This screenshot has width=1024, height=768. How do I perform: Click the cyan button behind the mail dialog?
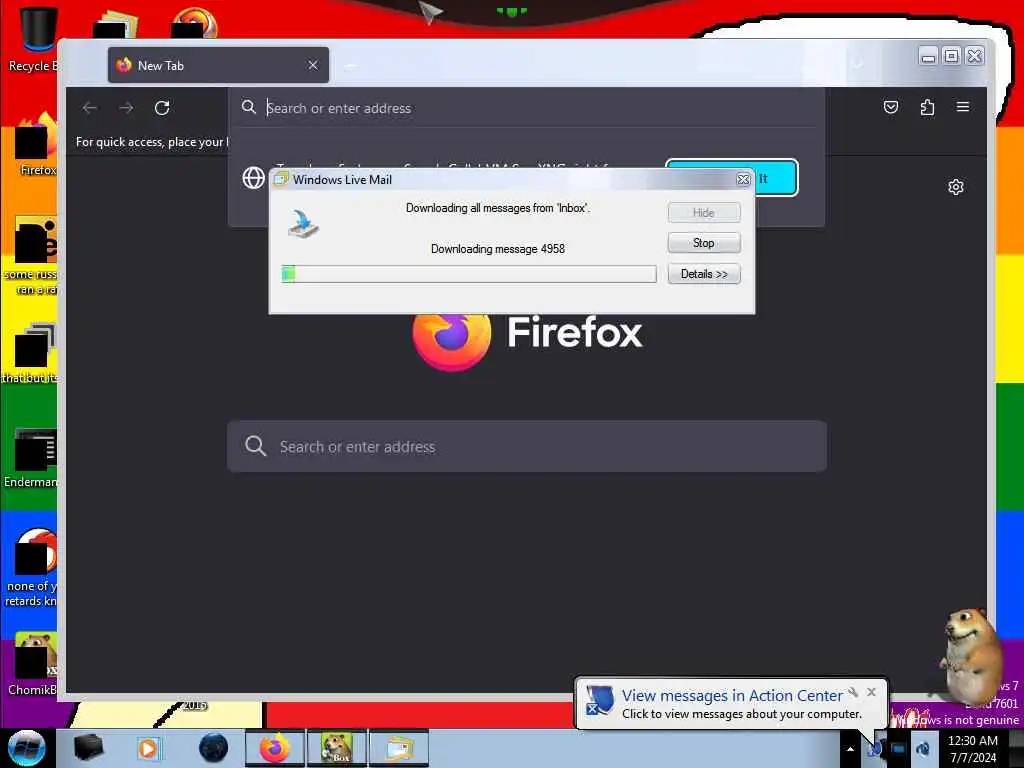(x=776, y=178)
